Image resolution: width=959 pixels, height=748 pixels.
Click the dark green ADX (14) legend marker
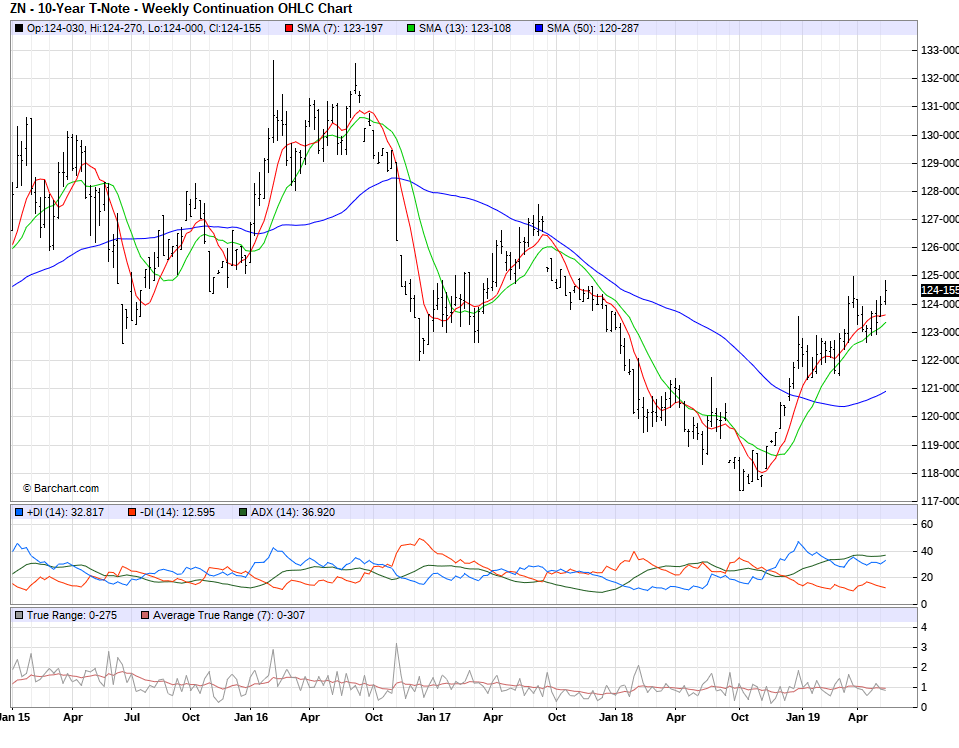pyautogui.click(x=242, y=512)
